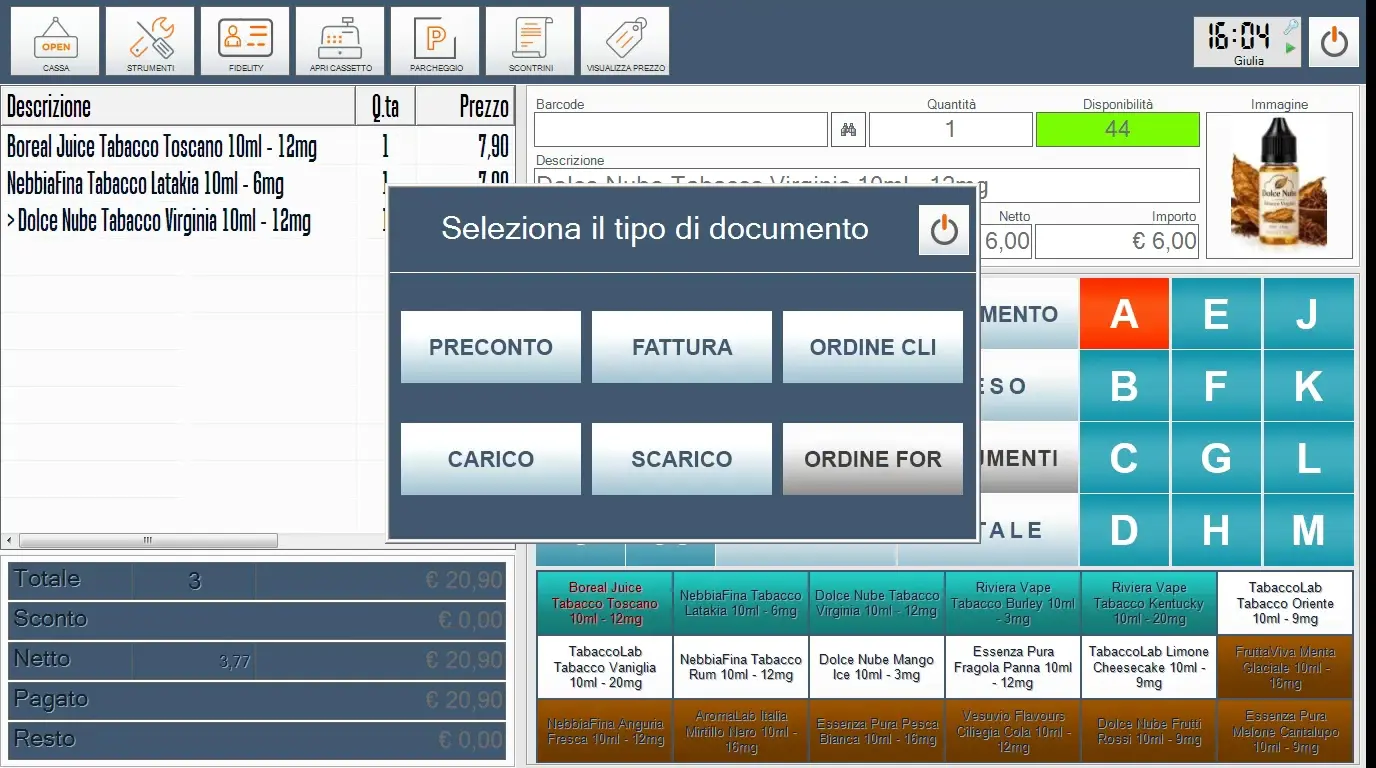Add Vesuvio Flavours Ciliegia Cola tile
1376x768 pixels.
(x=1013, y=731)
